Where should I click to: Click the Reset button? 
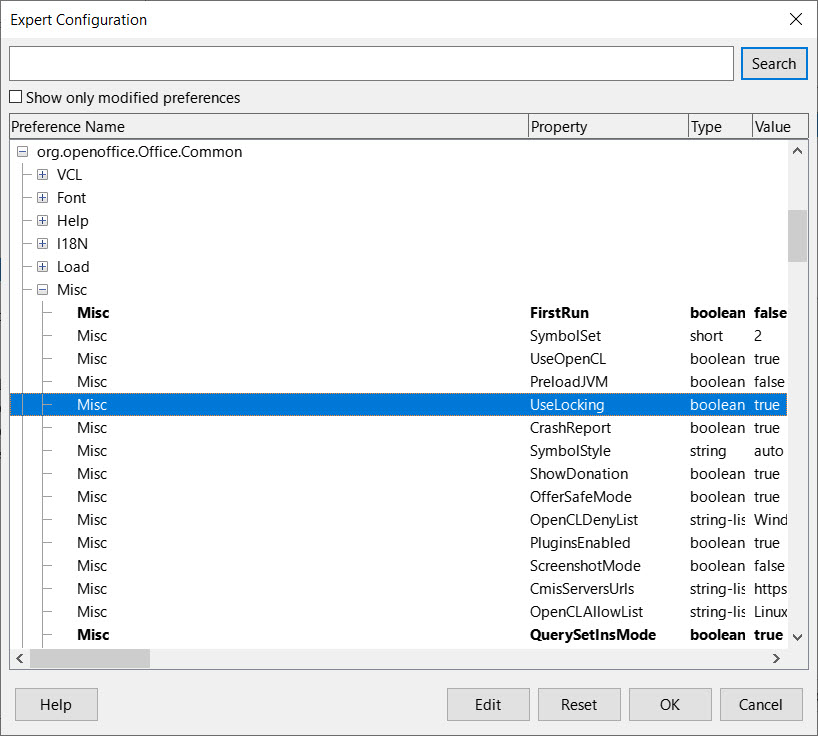[579, 705]
